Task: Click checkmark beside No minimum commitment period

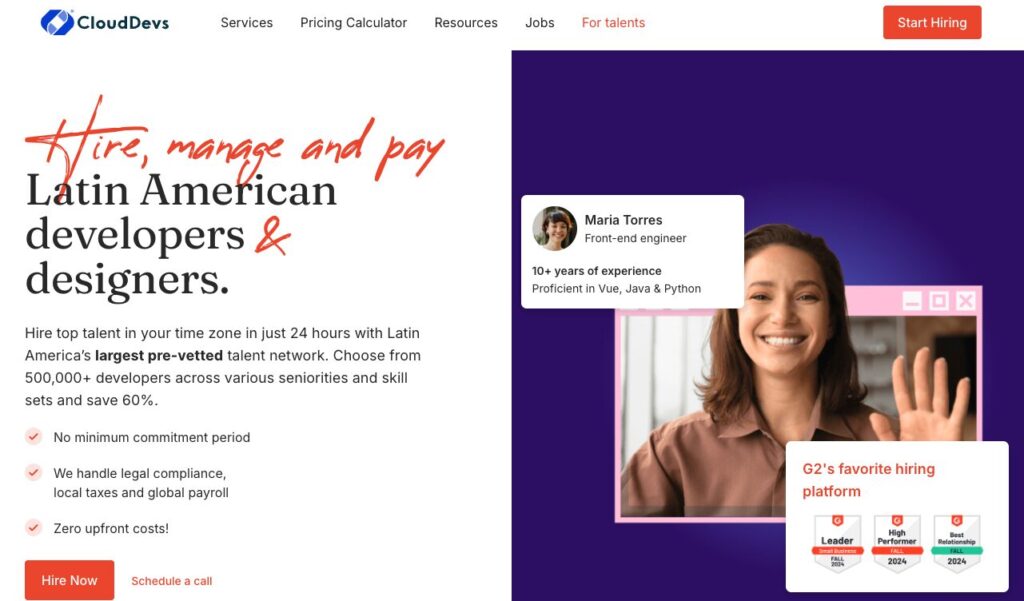Action: (33, 436)
